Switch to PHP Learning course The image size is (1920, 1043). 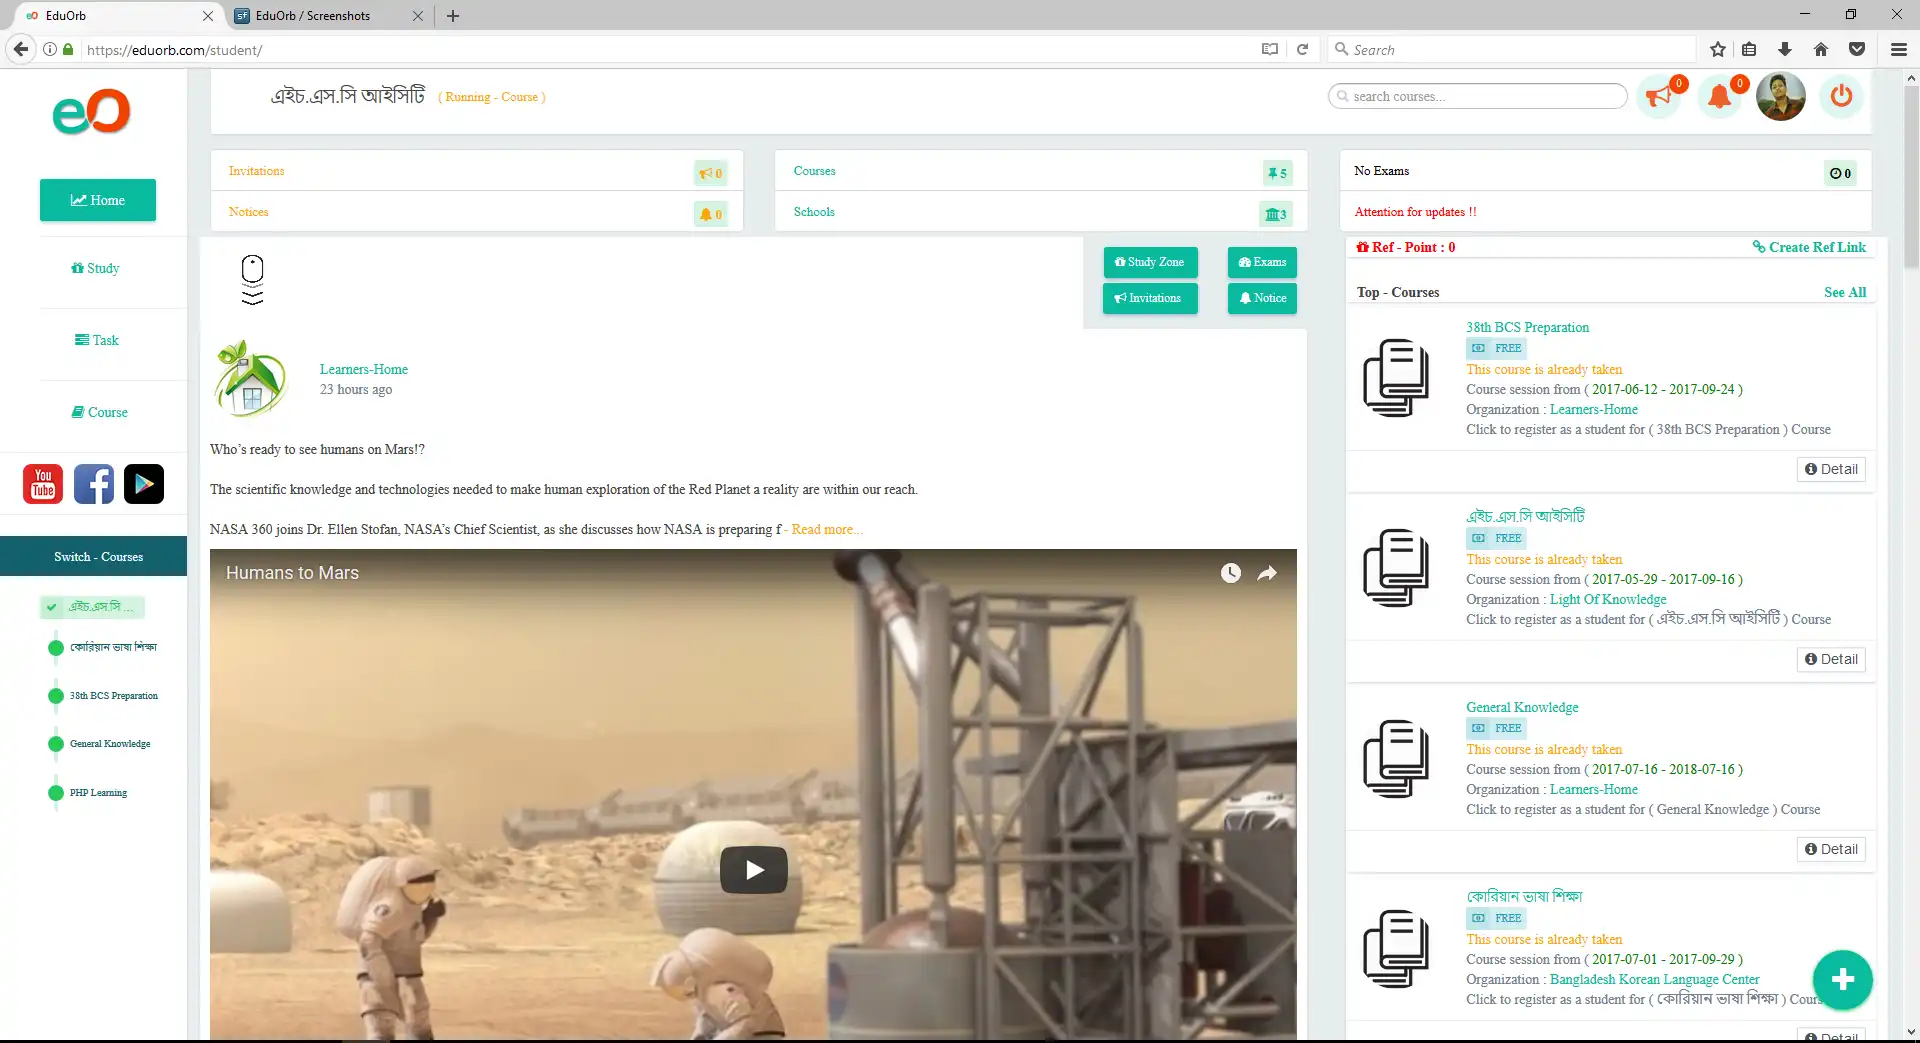coord(98,793)
